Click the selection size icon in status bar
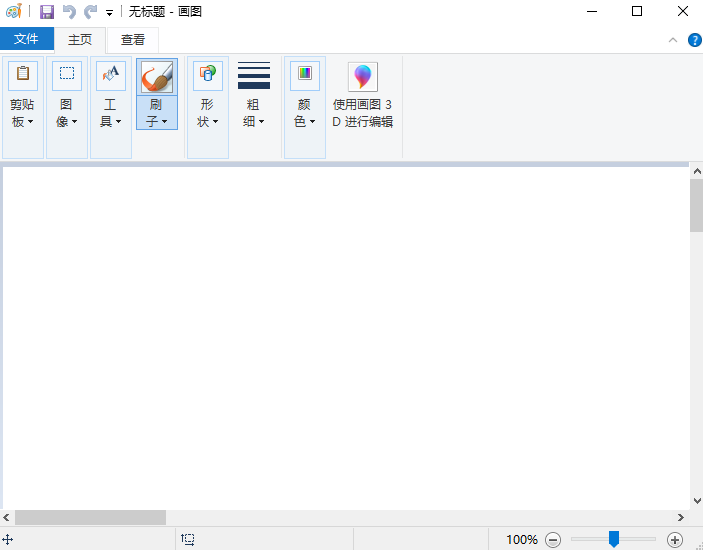Viewport: 703px width, 550px height. (188, 539)
